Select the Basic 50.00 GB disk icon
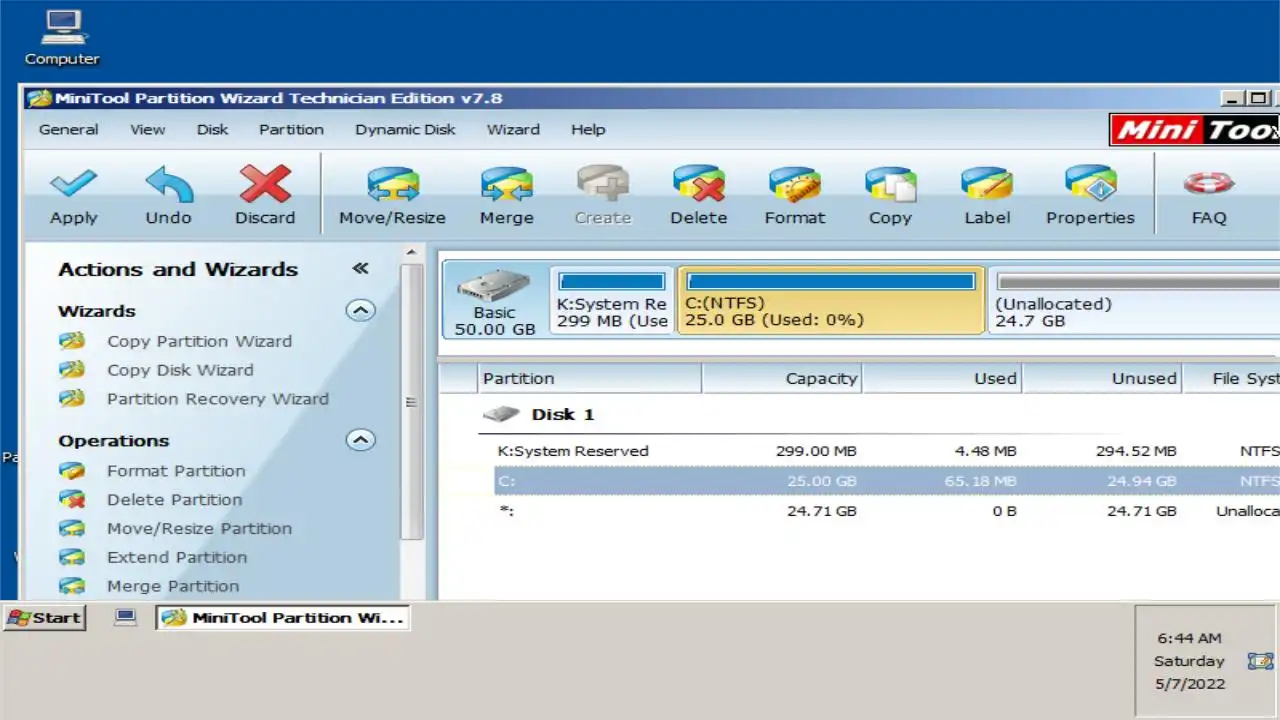1280x720 pixels. click(494, 286)
